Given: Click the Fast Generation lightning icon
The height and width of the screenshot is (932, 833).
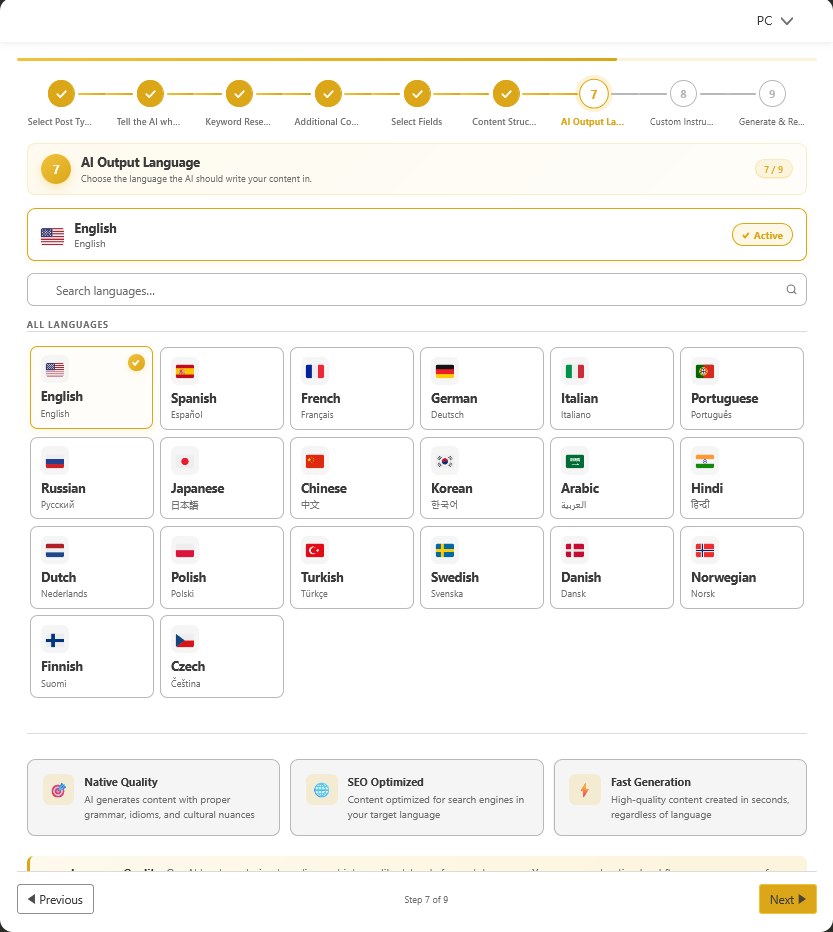Looking at the screenshot, I should (x=585, y=789).
